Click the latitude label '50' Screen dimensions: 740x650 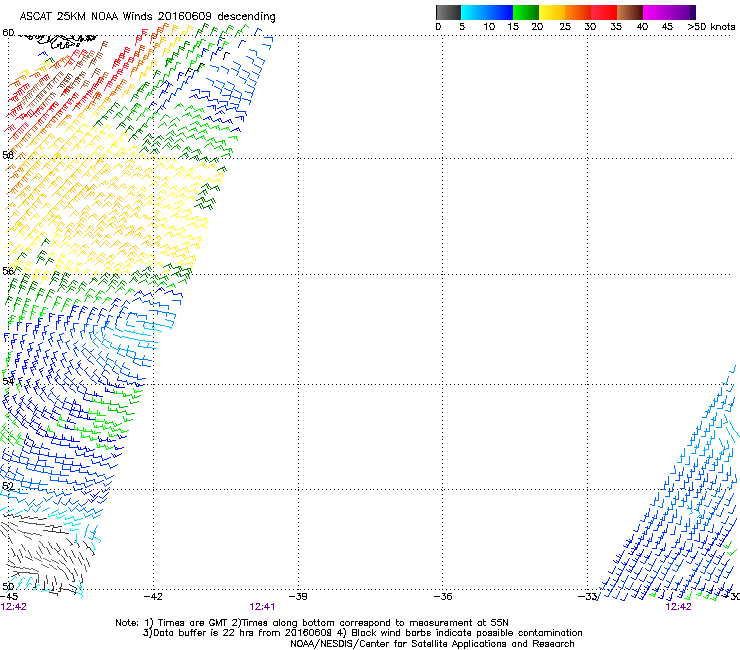8,586
